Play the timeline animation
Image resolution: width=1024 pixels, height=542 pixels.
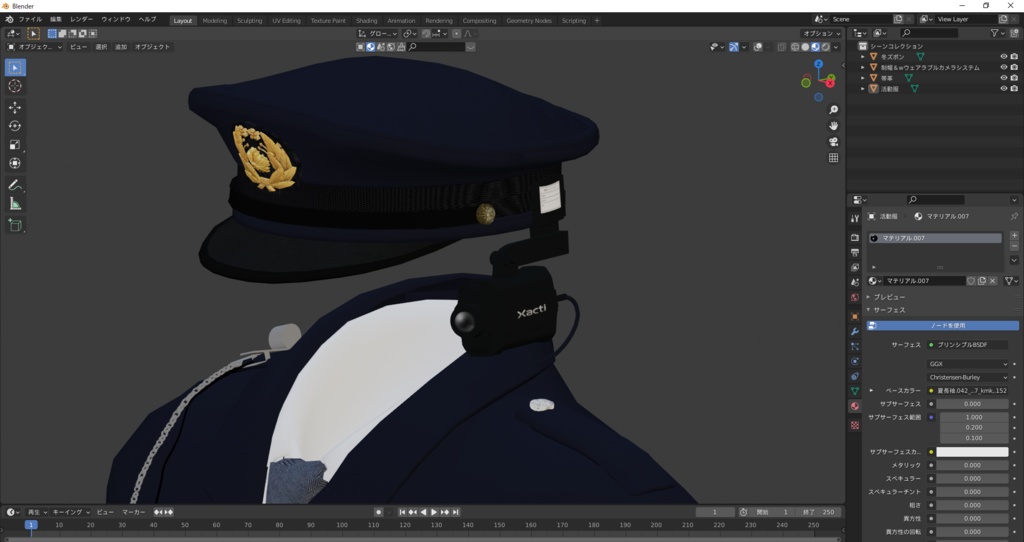[x=434, y=513]
